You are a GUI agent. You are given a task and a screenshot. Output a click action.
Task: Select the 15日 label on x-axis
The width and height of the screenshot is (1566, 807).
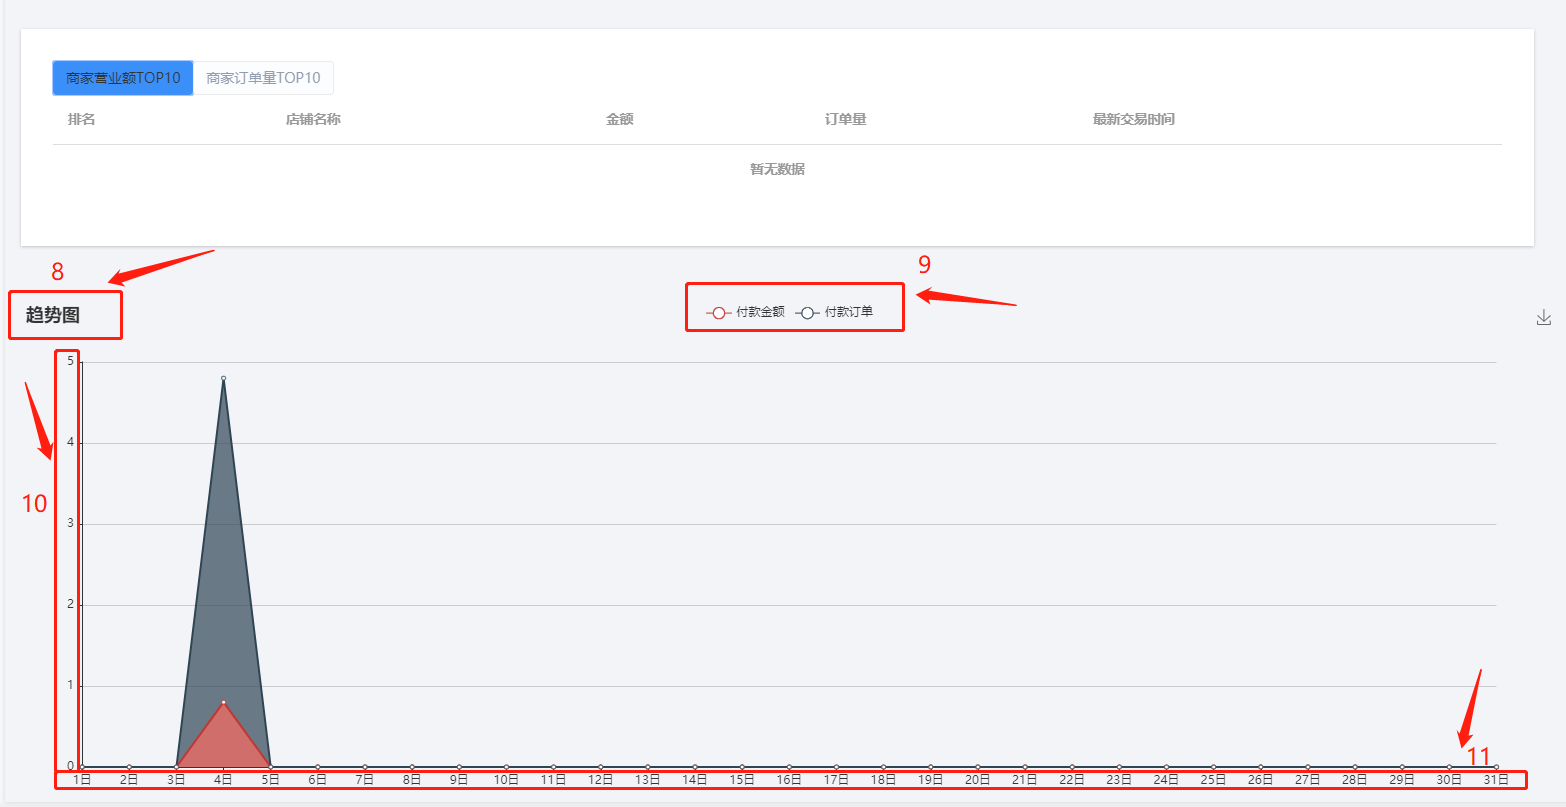[x=742, y=779]
